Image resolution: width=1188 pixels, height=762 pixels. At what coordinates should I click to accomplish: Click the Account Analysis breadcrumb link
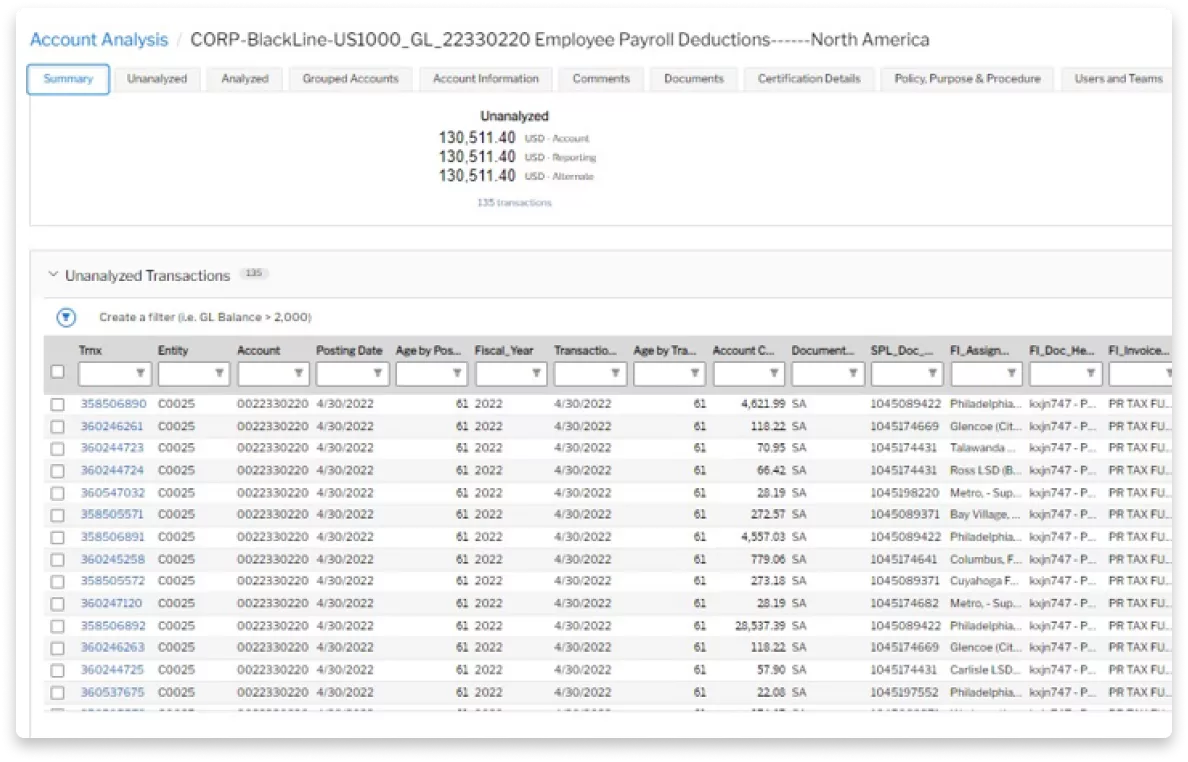click(x=99, y=39)
